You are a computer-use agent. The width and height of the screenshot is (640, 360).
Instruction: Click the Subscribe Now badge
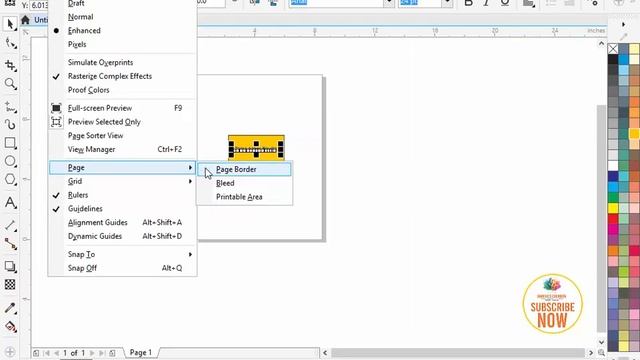point(552,304)
